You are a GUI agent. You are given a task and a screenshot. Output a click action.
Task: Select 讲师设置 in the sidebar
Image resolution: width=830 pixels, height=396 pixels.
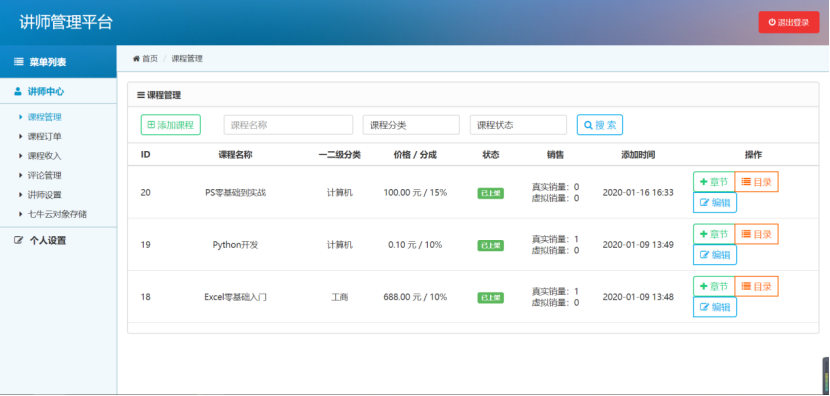(44, 195)
